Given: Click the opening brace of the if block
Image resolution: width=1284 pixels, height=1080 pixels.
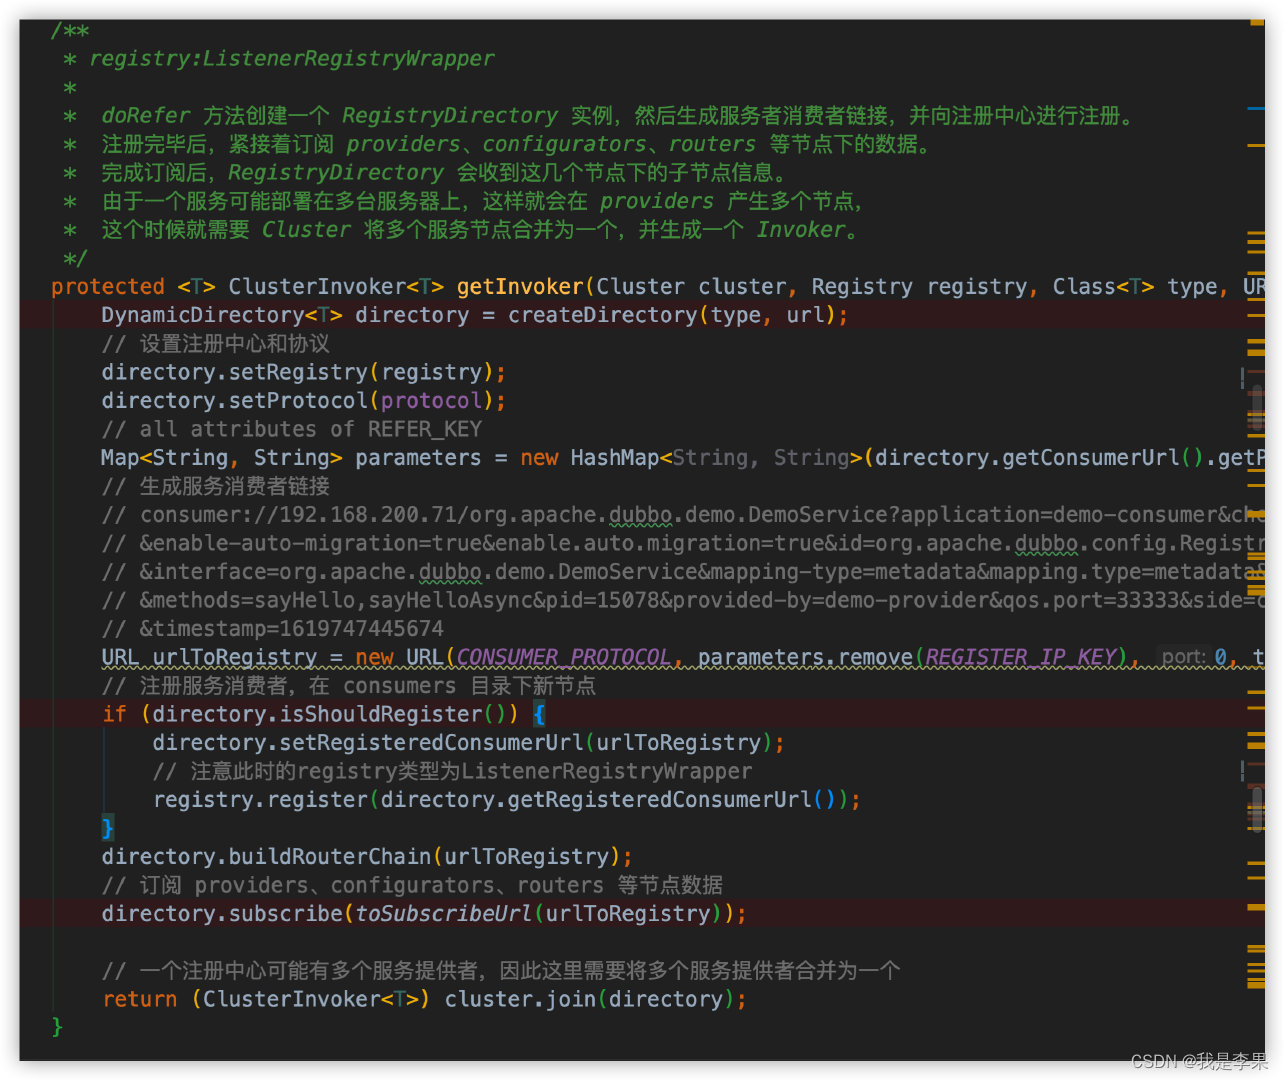Looking at the screenshot, I should pos(539,714).
